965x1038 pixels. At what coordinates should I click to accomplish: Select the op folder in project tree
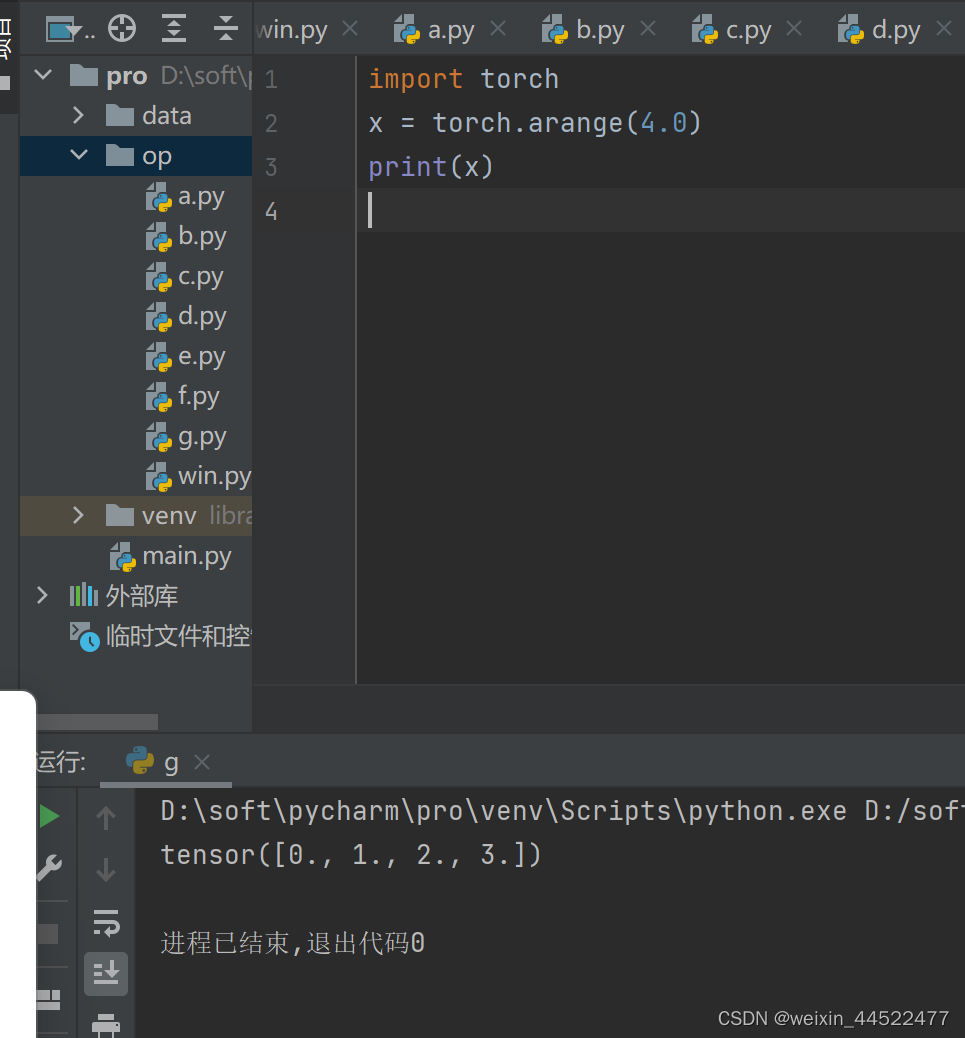[138, 156]
